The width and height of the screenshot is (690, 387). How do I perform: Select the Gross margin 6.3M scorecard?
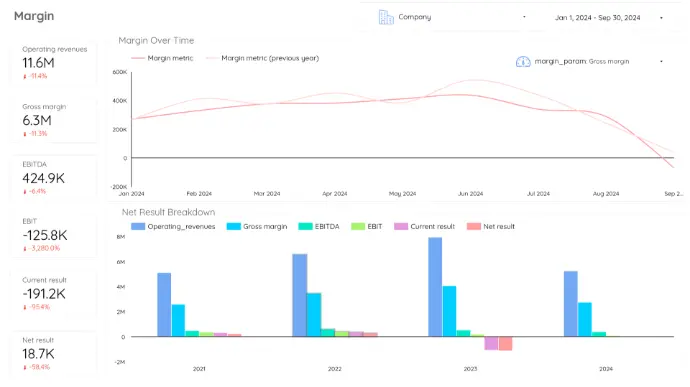pos(54,121)
